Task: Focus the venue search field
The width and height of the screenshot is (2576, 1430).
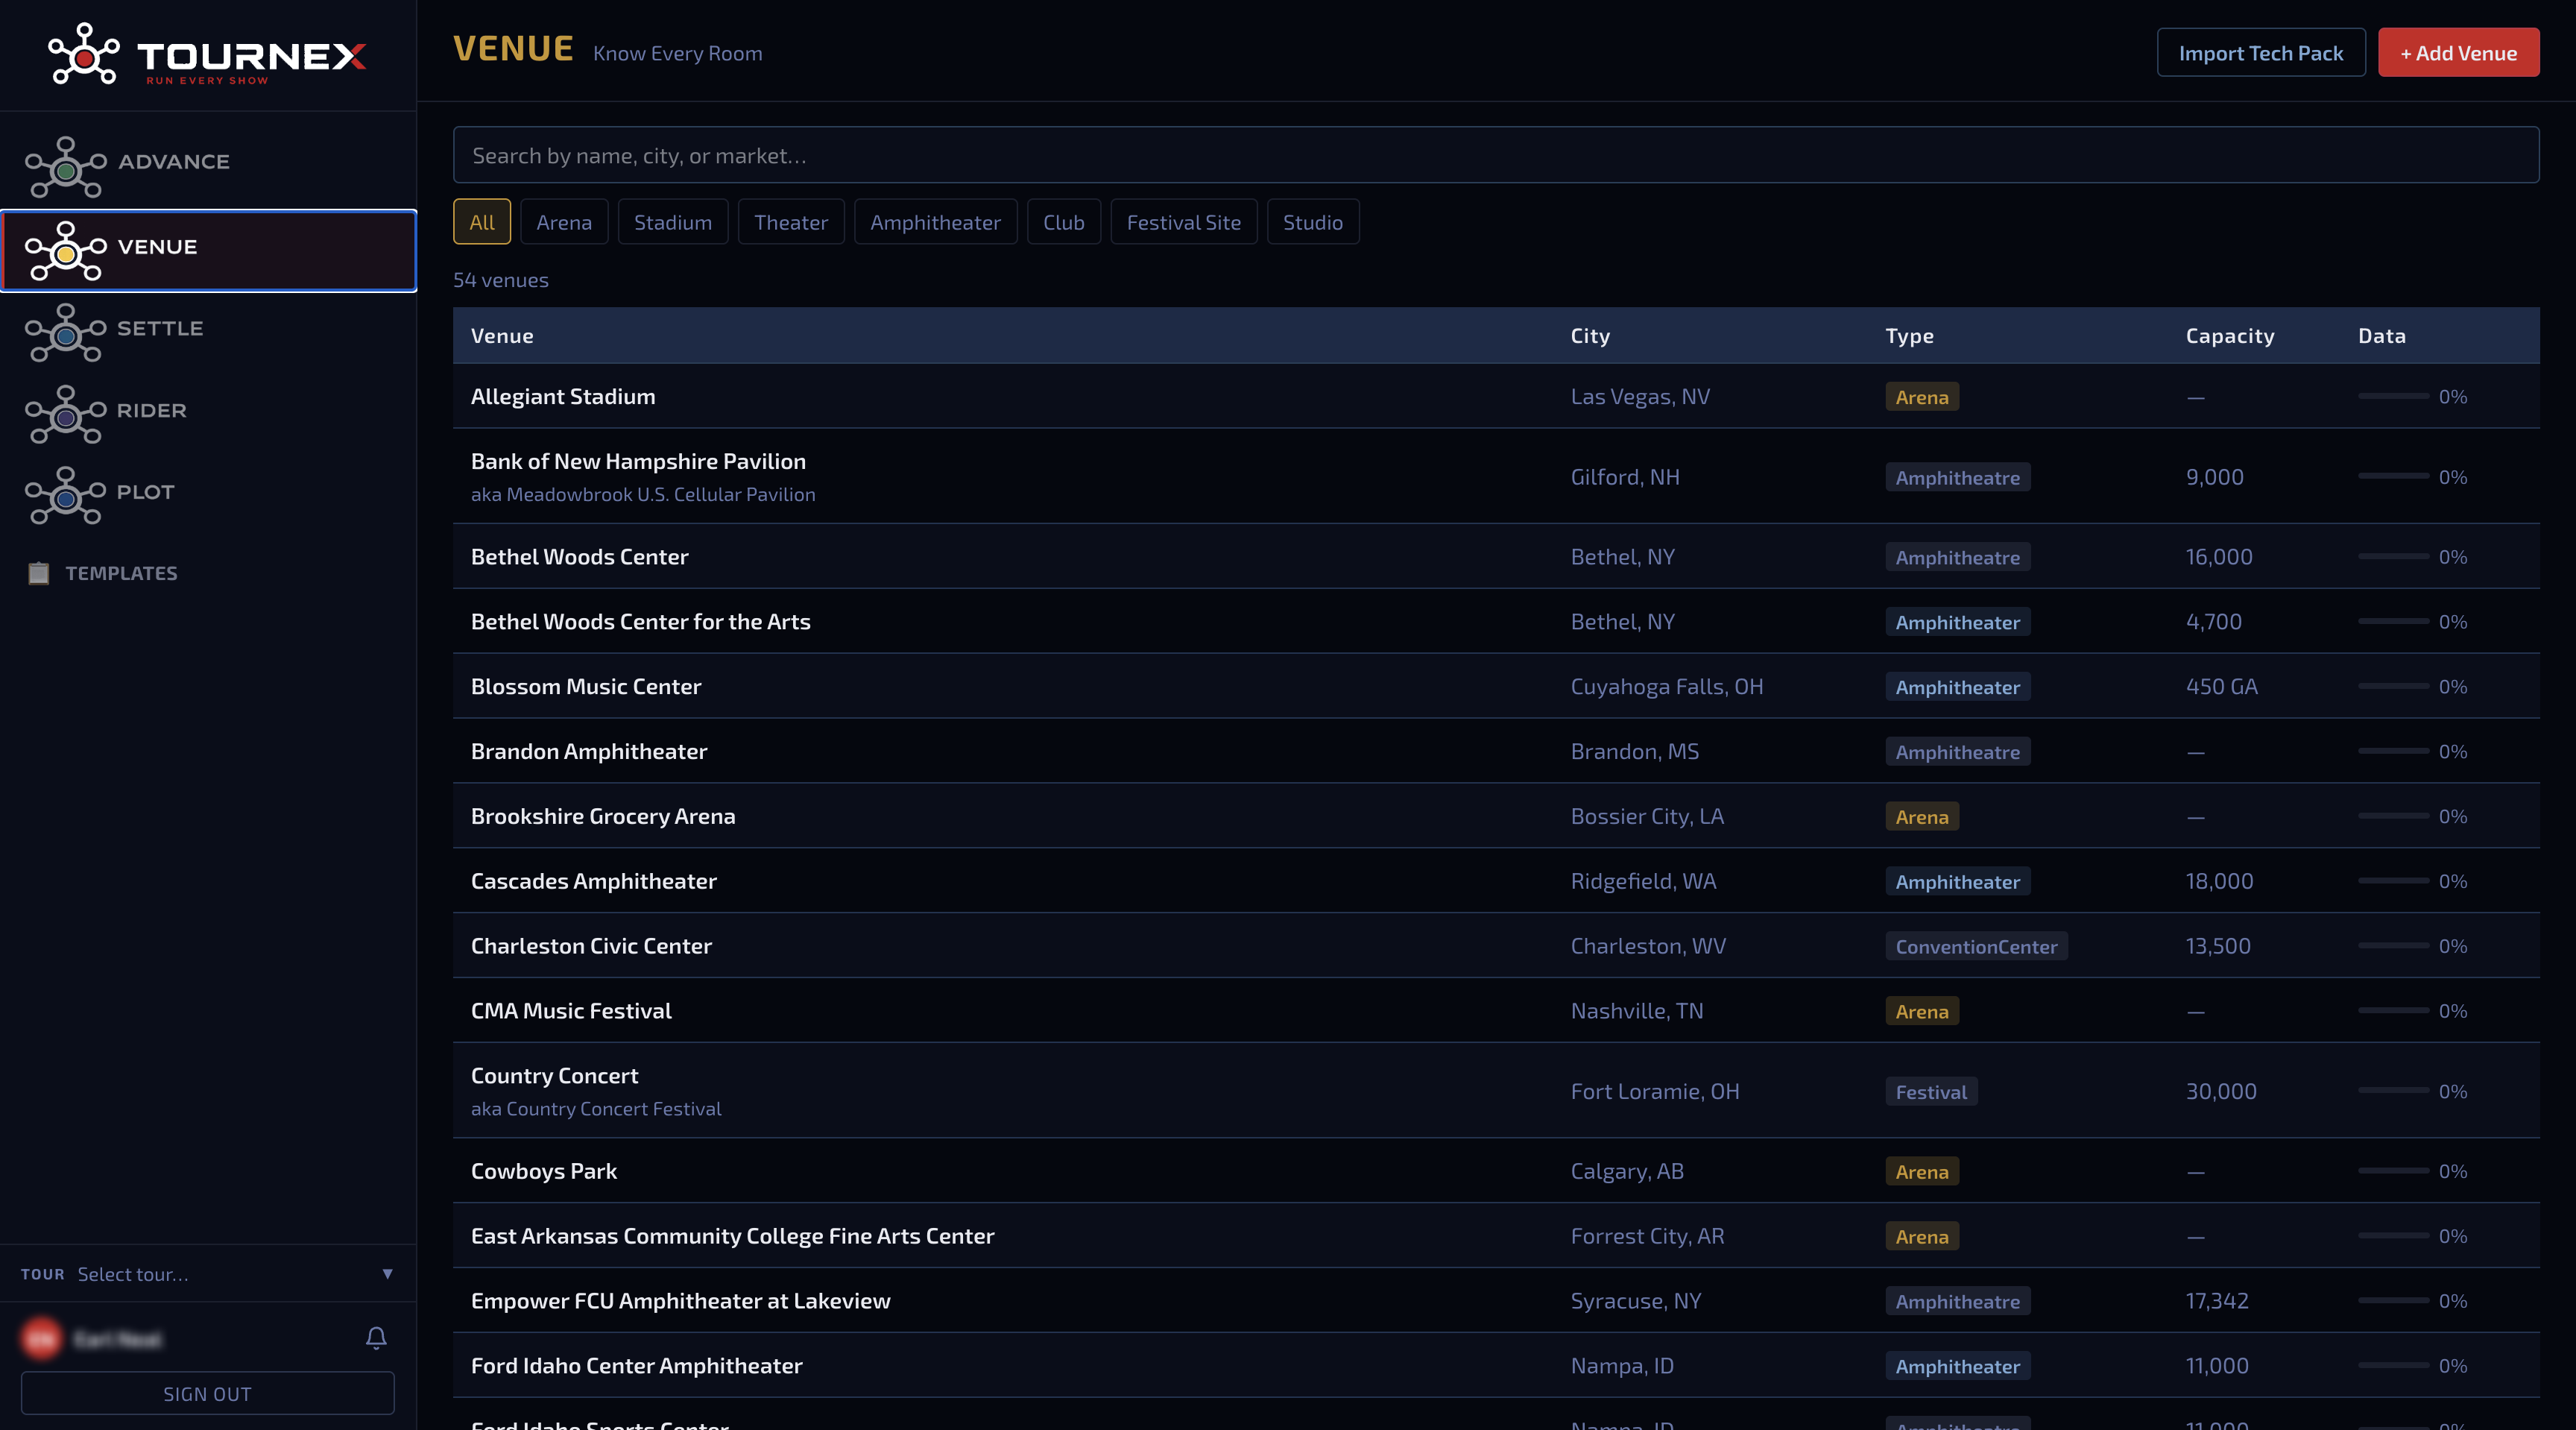Action: pyautogui.click(x=1496, y=155)
